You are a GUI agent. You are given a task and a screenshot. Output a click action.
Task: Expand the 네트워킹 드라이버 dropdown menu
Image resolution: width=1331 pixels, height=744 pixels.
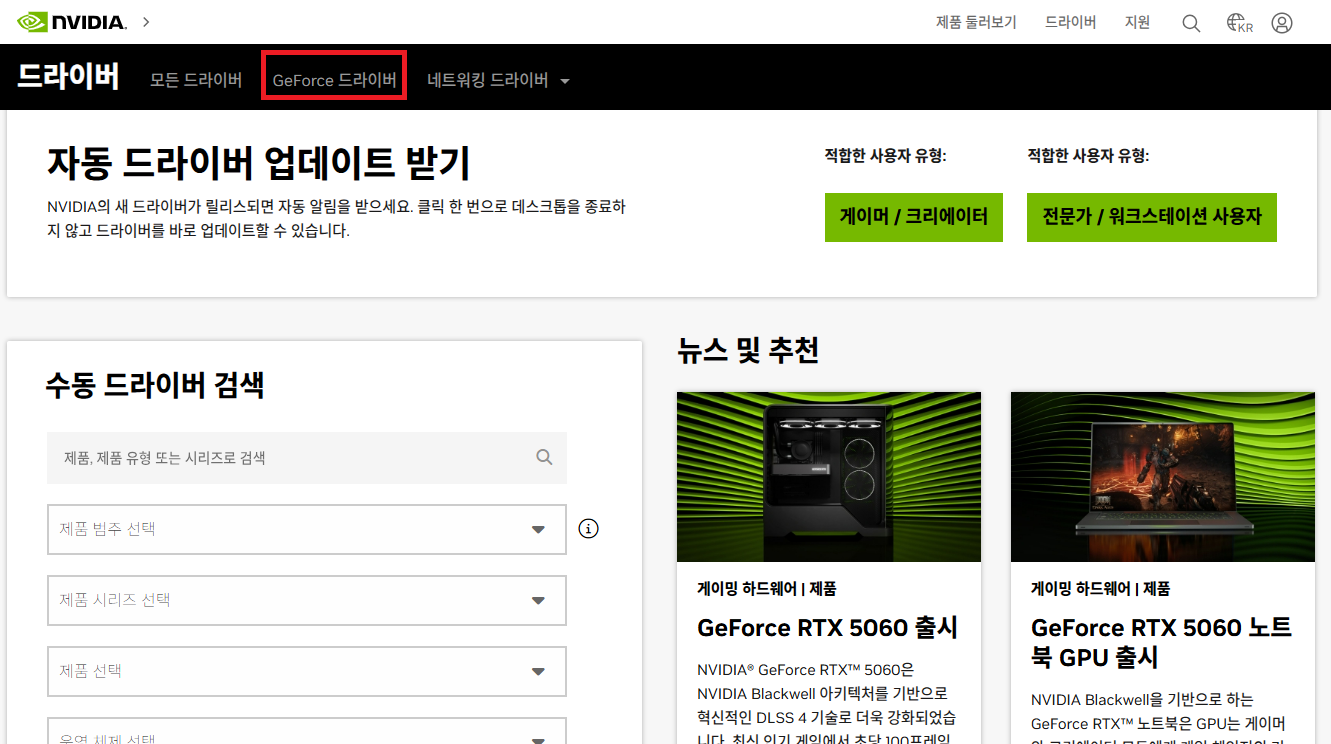click(498, 80)
